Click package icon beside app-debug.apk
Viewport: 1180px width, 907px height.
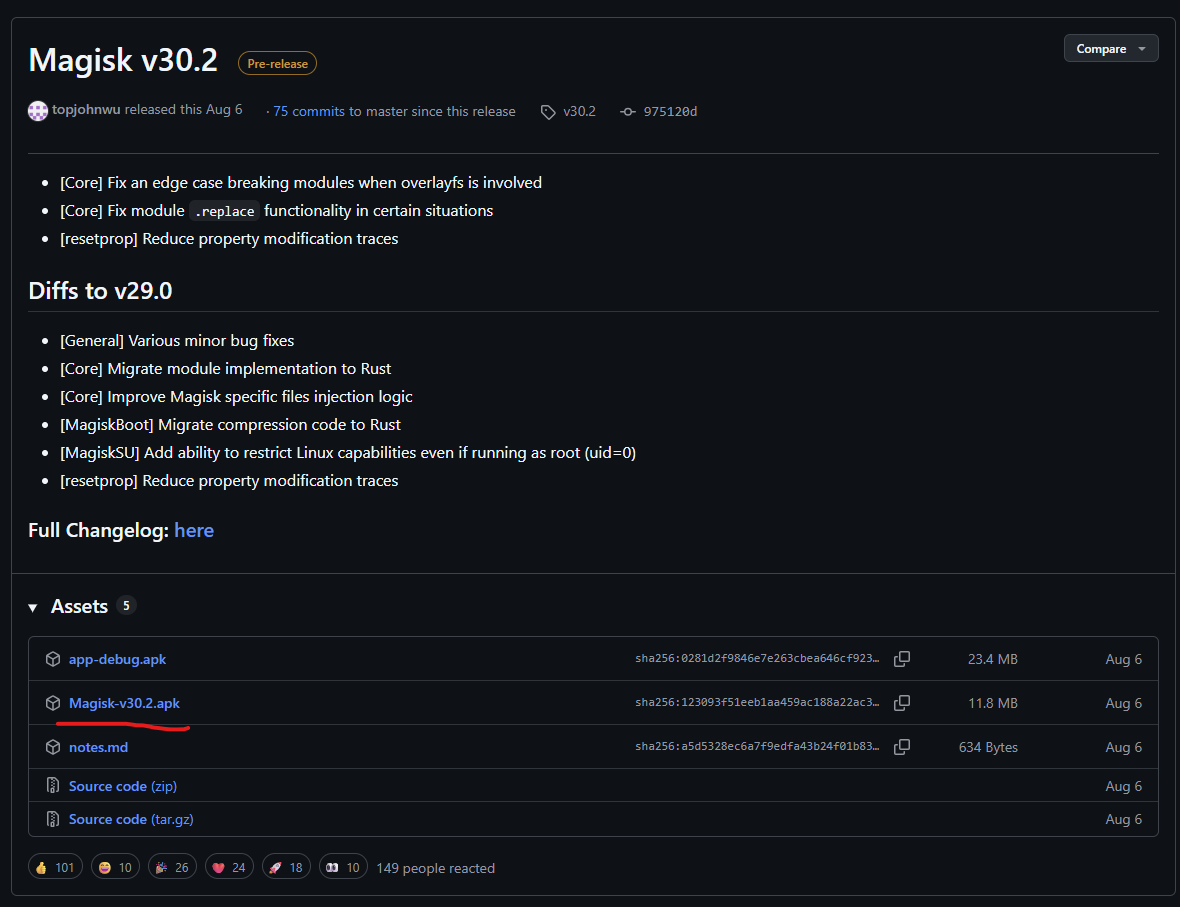pos(53,659)
